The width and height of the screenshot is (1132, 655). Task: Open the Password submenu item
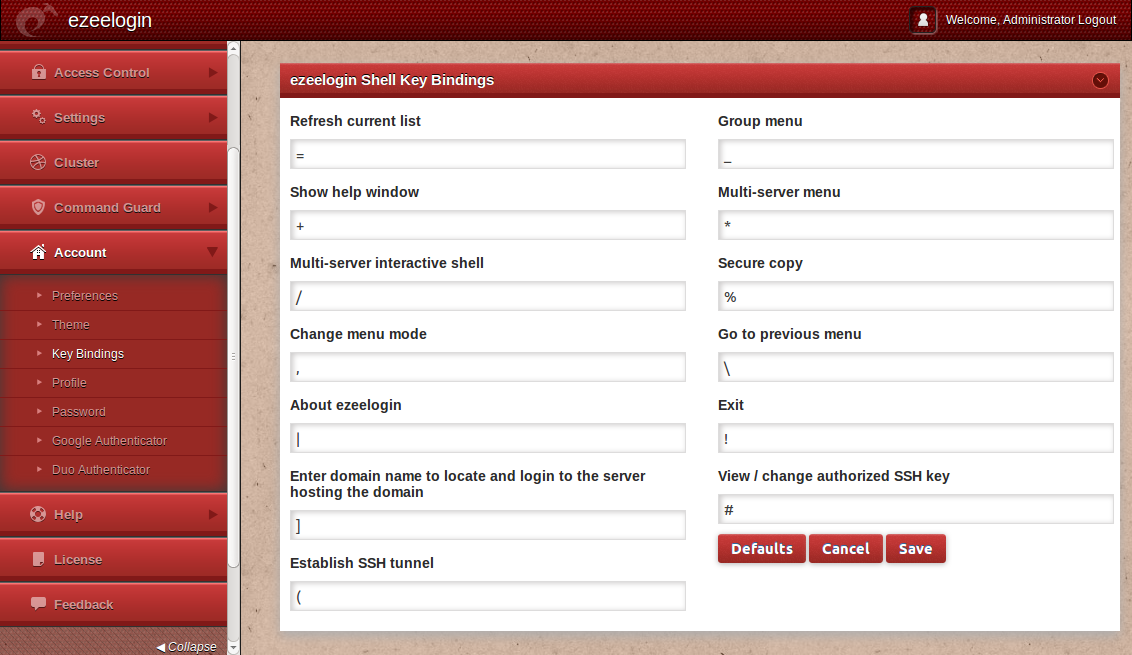79,411
